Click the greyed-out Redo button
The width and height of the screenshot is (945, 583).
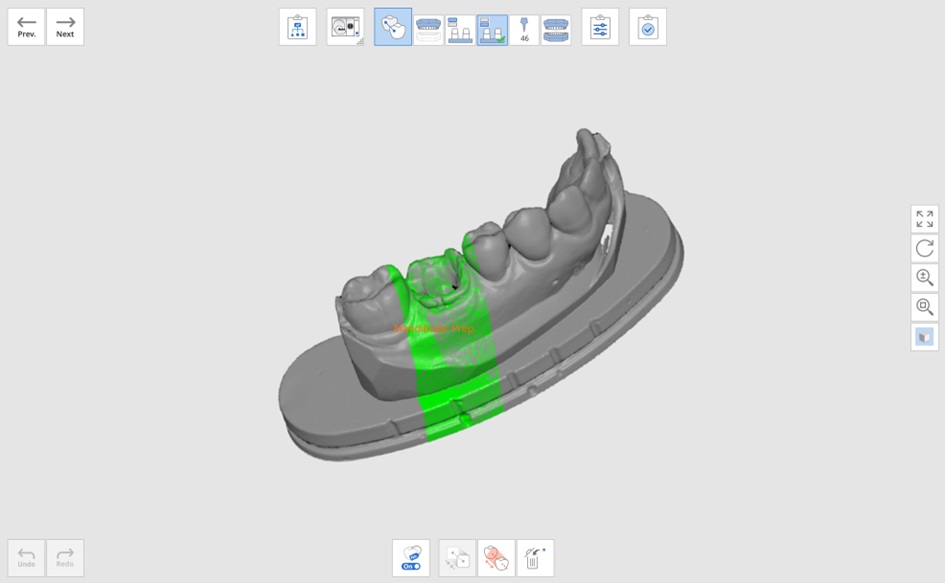click(65, 558)
